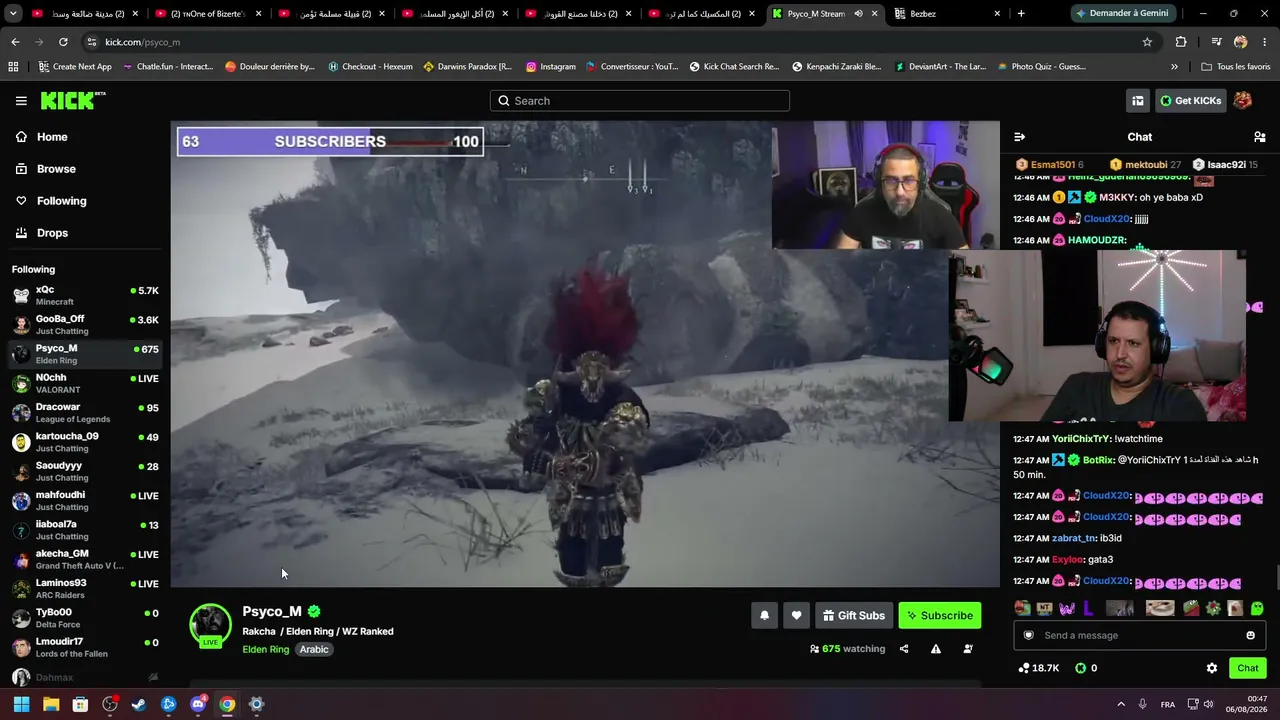
Task: Open the user profile avatar menu
Action: 1243,101
